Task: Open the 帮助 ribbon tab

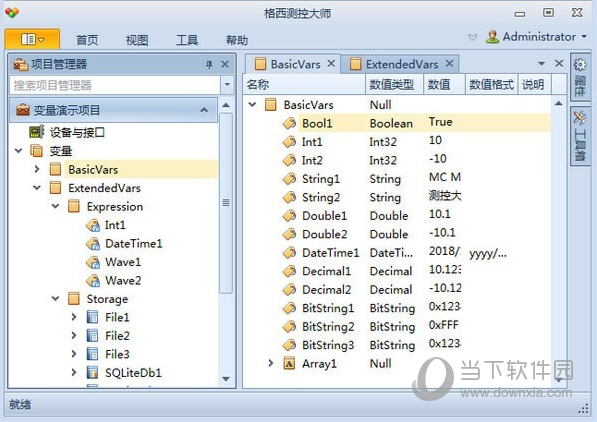Action: pyautogui.click(x=237, y=40)
